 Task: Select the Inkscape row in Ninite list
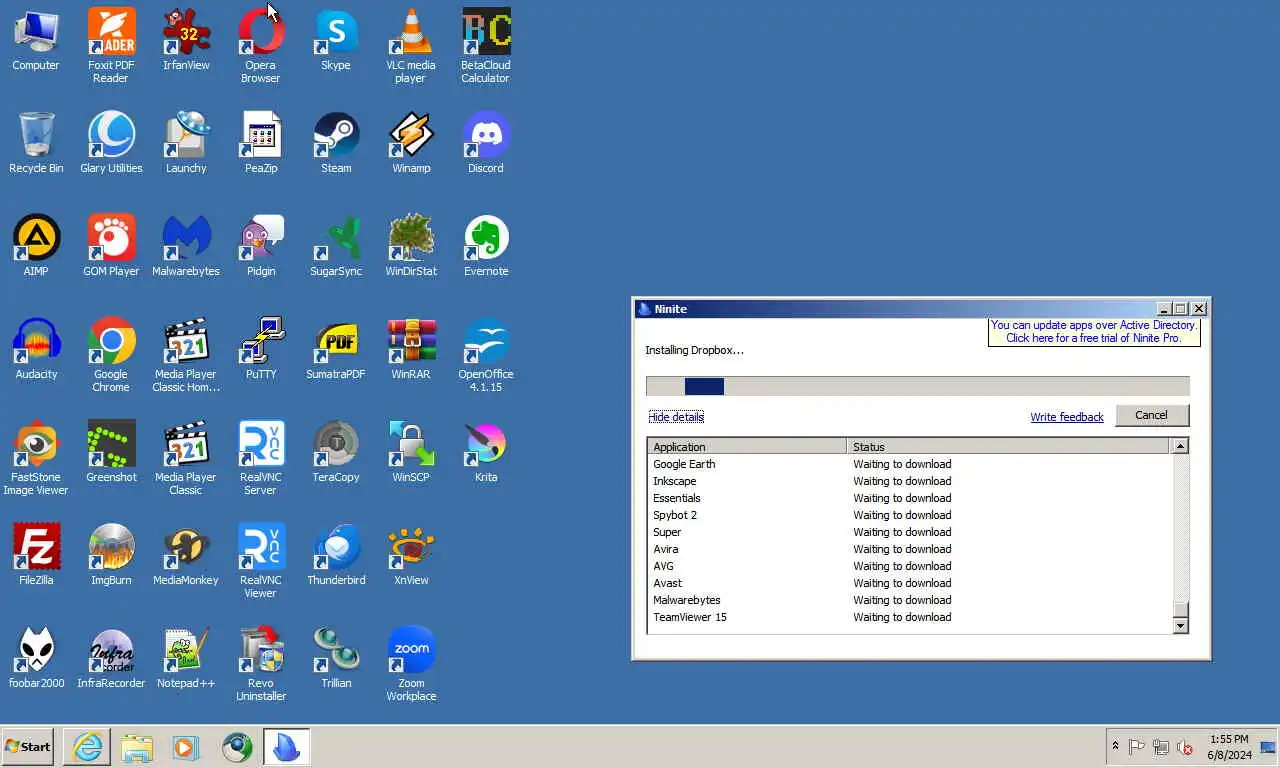click(909, 481)
